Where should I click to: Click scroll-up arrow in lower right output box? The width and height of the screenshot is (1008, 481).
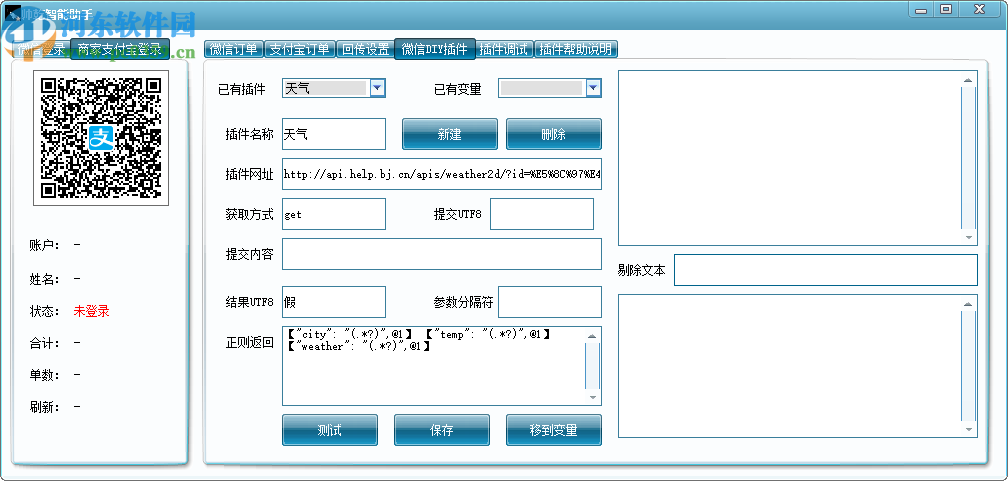pos(969,304)
